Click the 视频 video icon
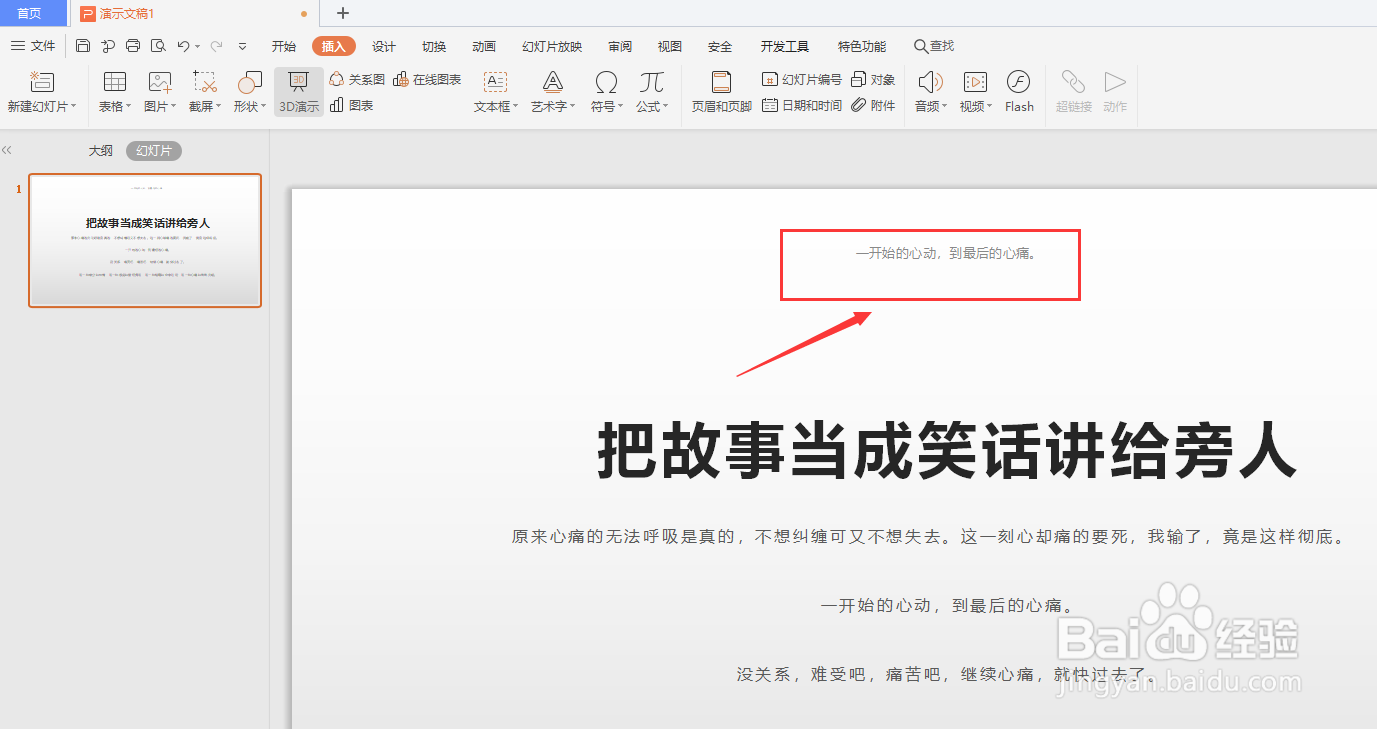Image resolution: width=1377 pixels, height=729 pixels. (x=975, y=82)
